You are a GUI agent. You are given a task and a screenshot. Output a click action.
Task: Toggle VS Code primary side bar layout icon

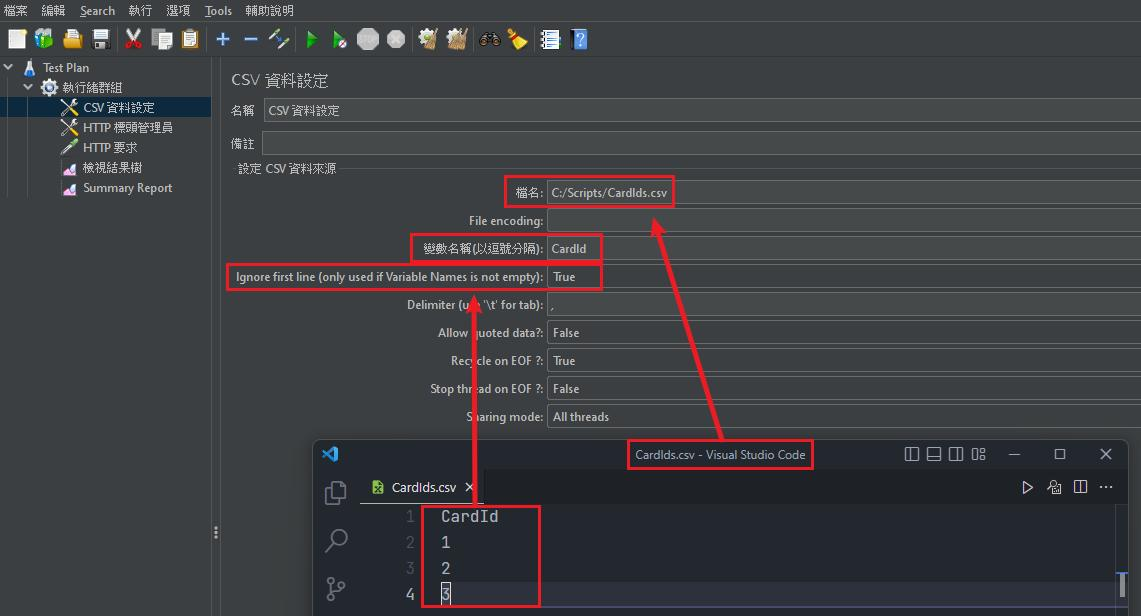tap(912, 454)
